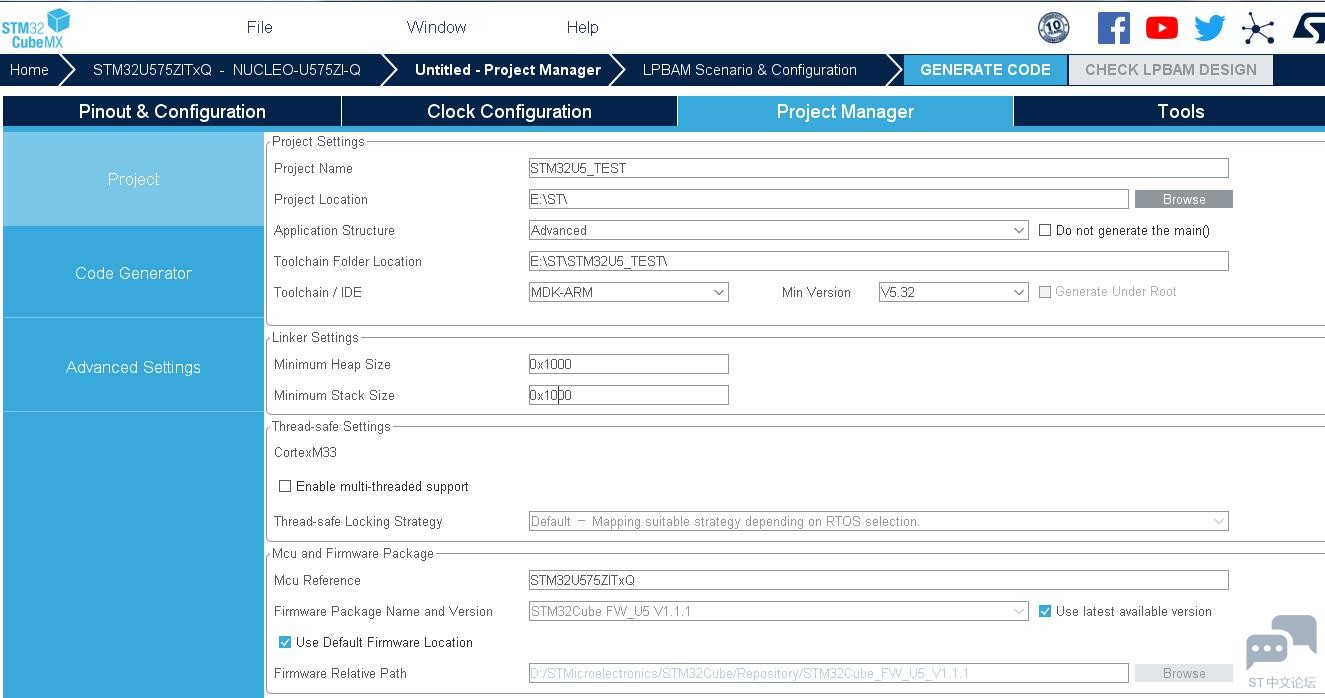Open Advanced Settings side section
Image resolution: width=1325 pixels, height=698 pixels.
[x=133, y=367]
